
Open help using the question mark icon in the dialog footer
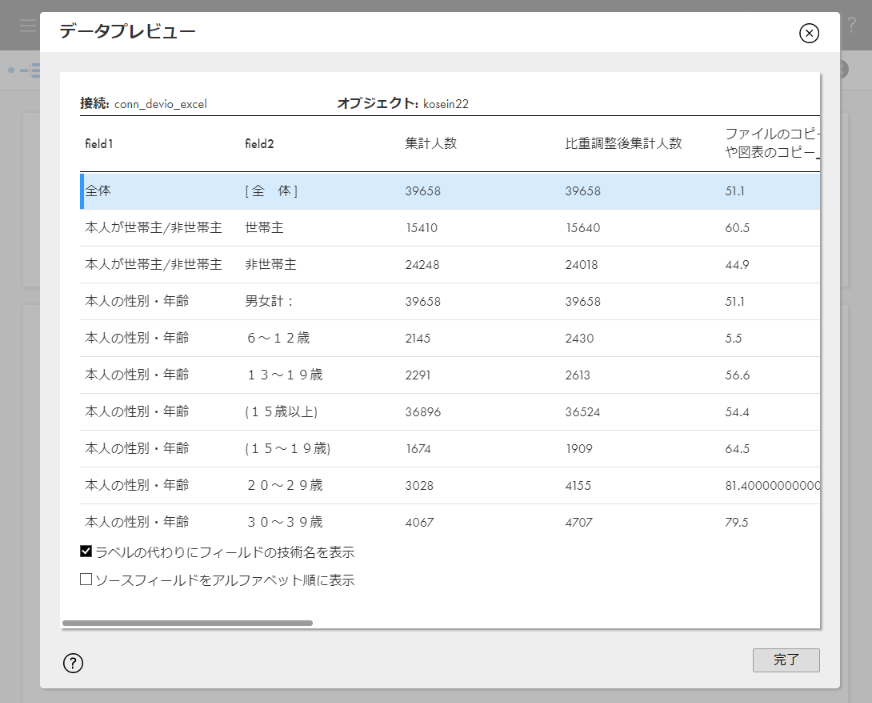point(73,662)
